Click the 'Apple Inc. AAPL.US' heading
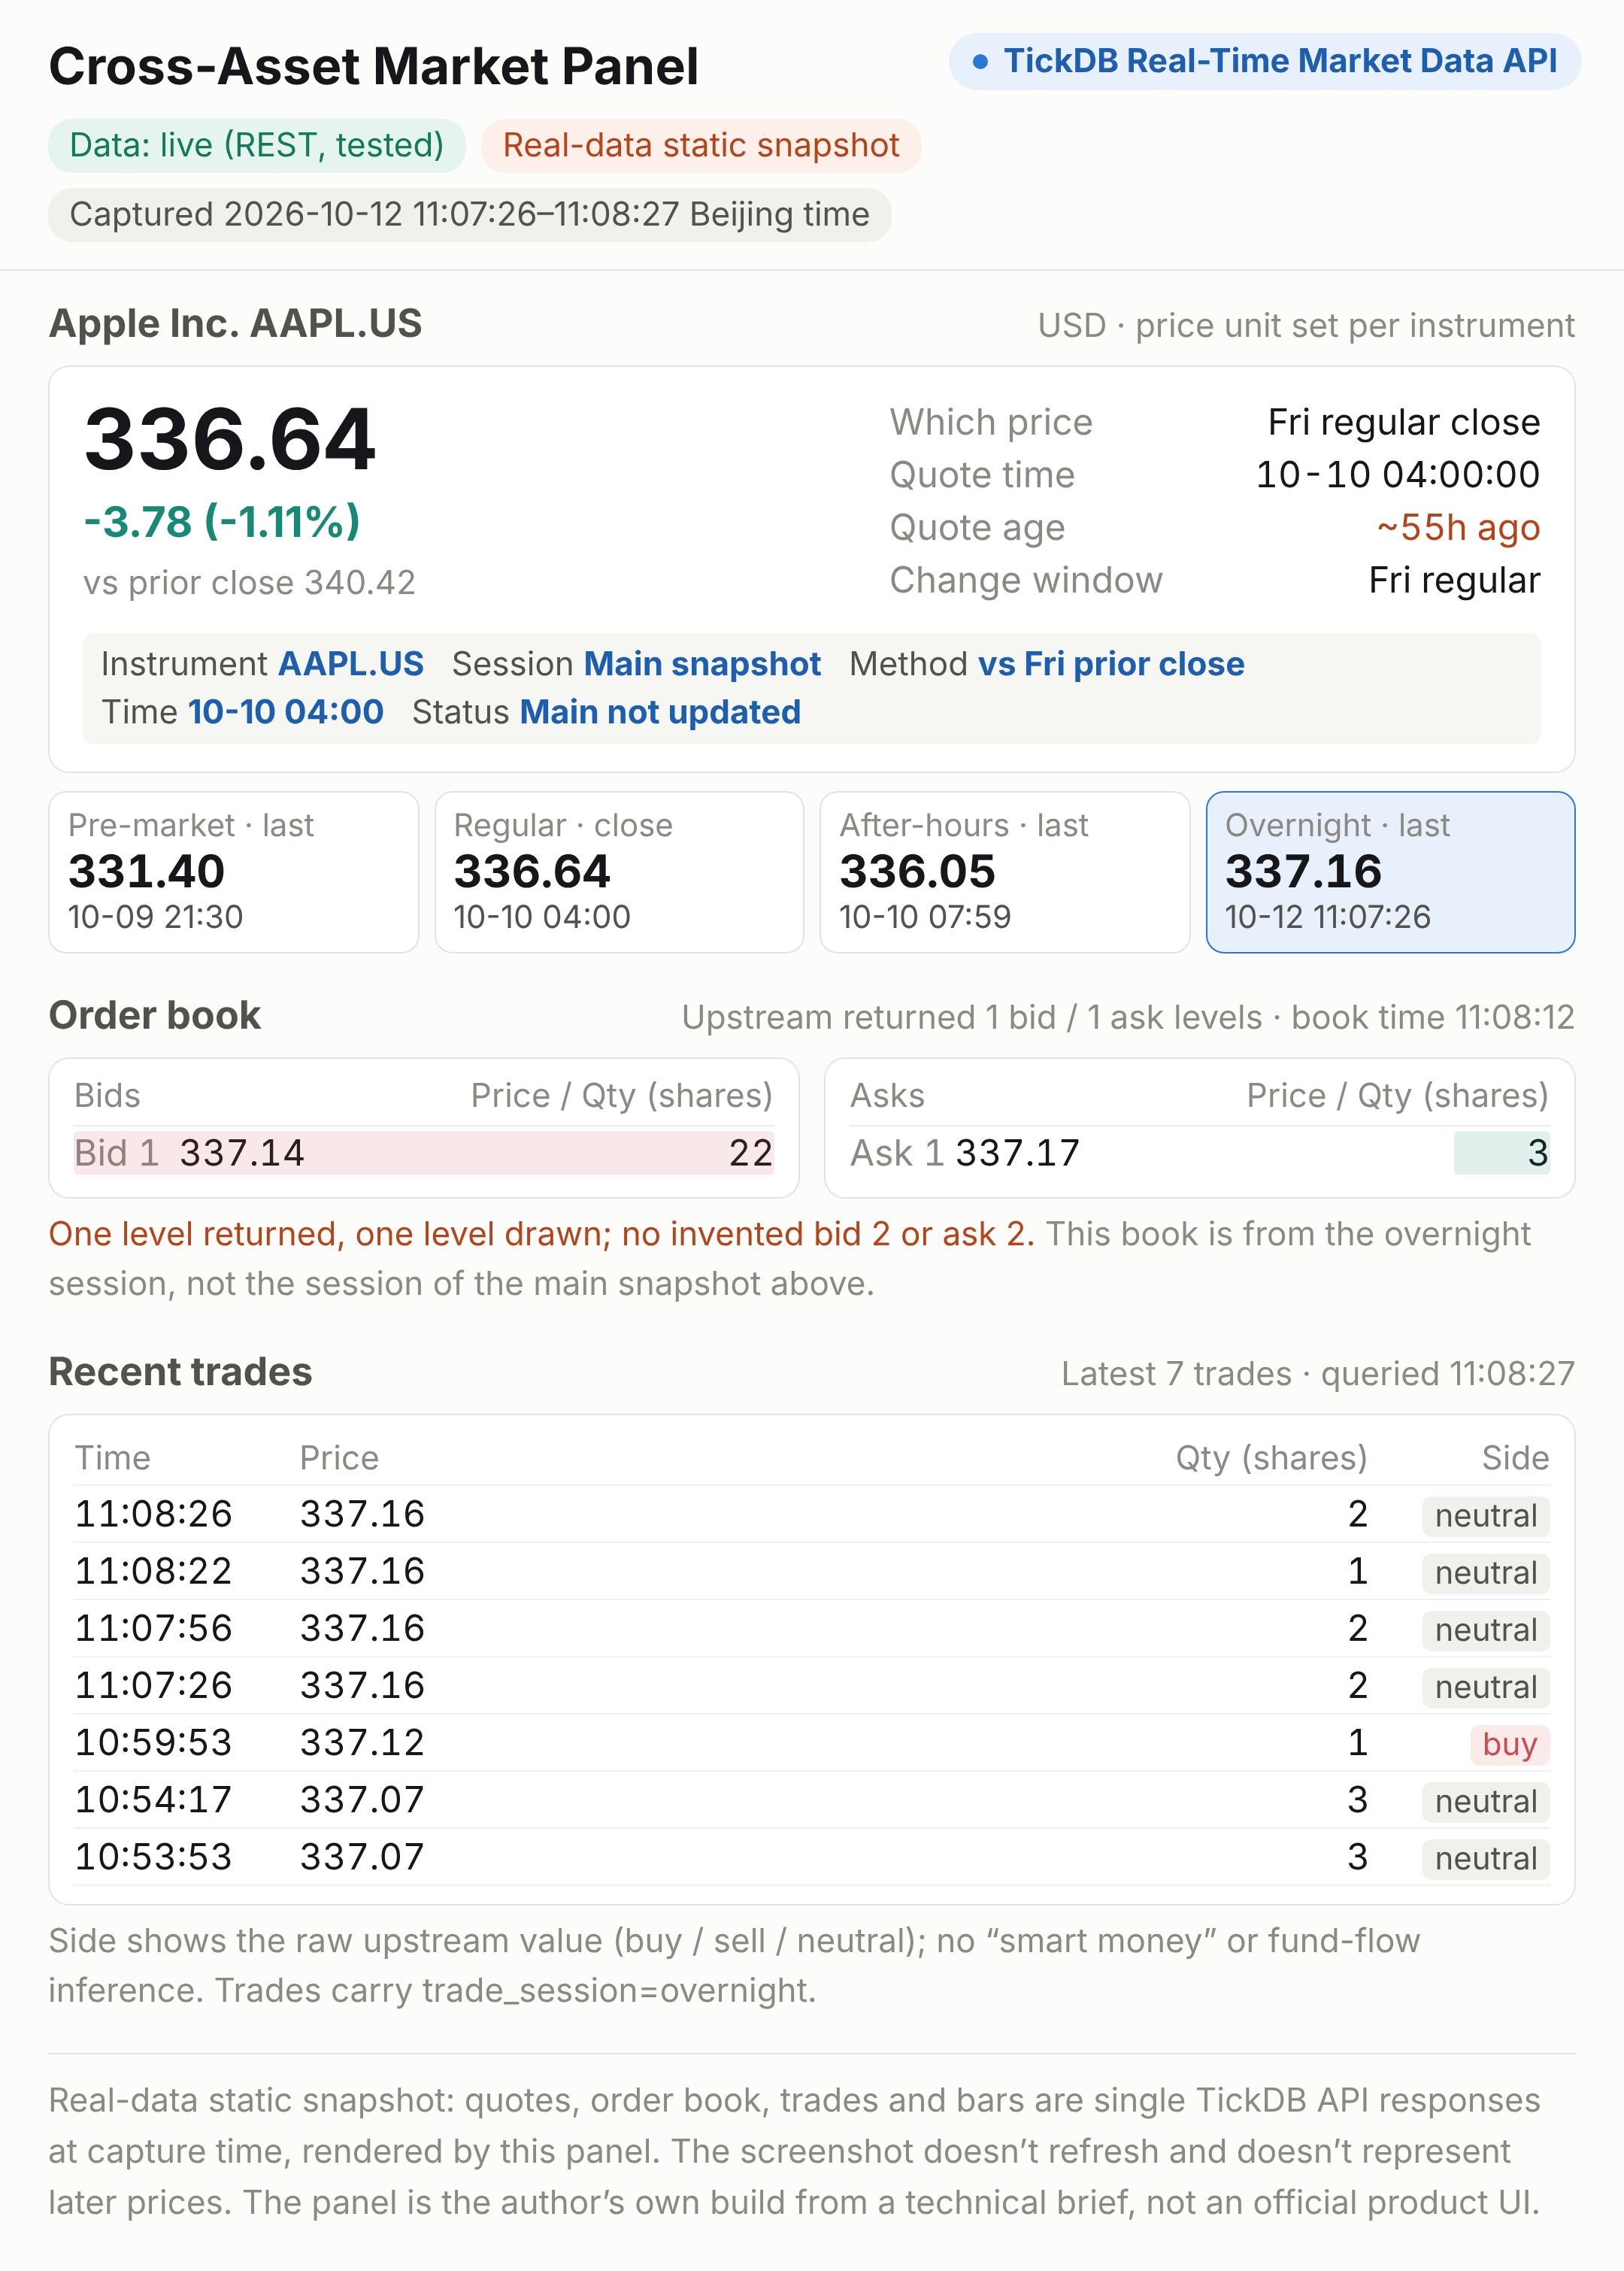 pos(236,323)
